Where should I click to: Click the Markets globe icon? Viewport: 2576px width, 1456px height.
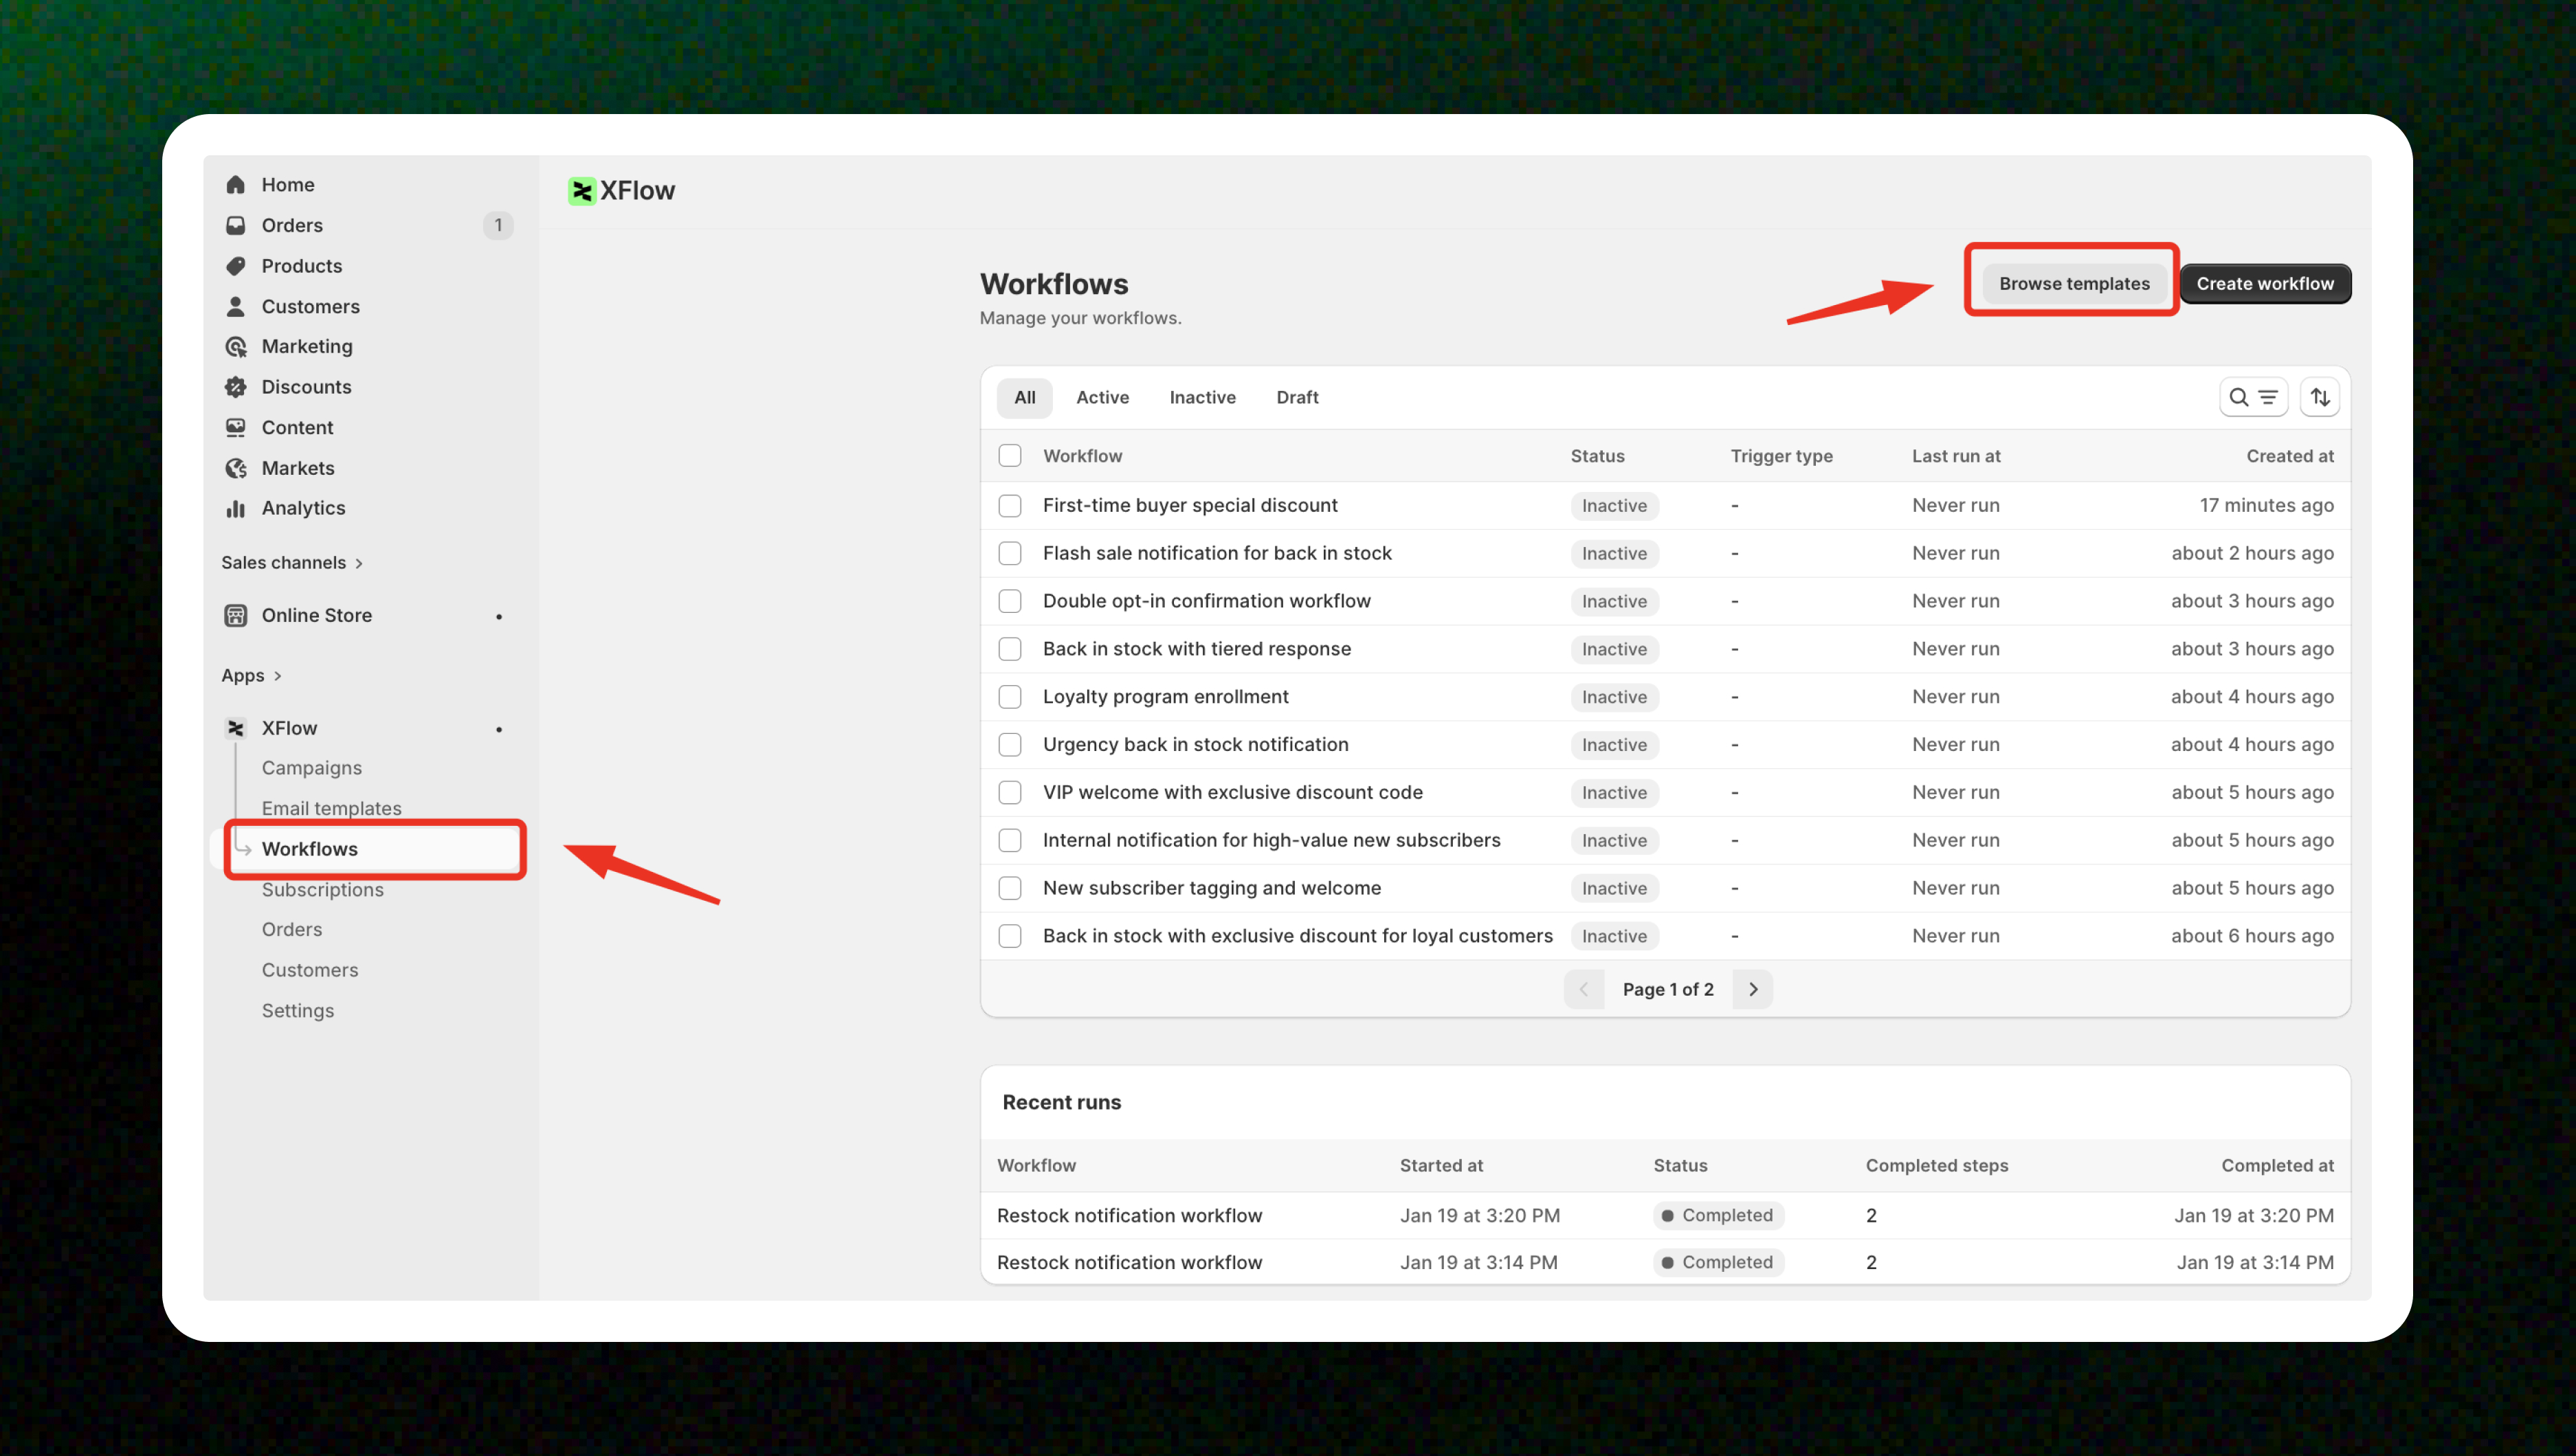click(236, 468)
